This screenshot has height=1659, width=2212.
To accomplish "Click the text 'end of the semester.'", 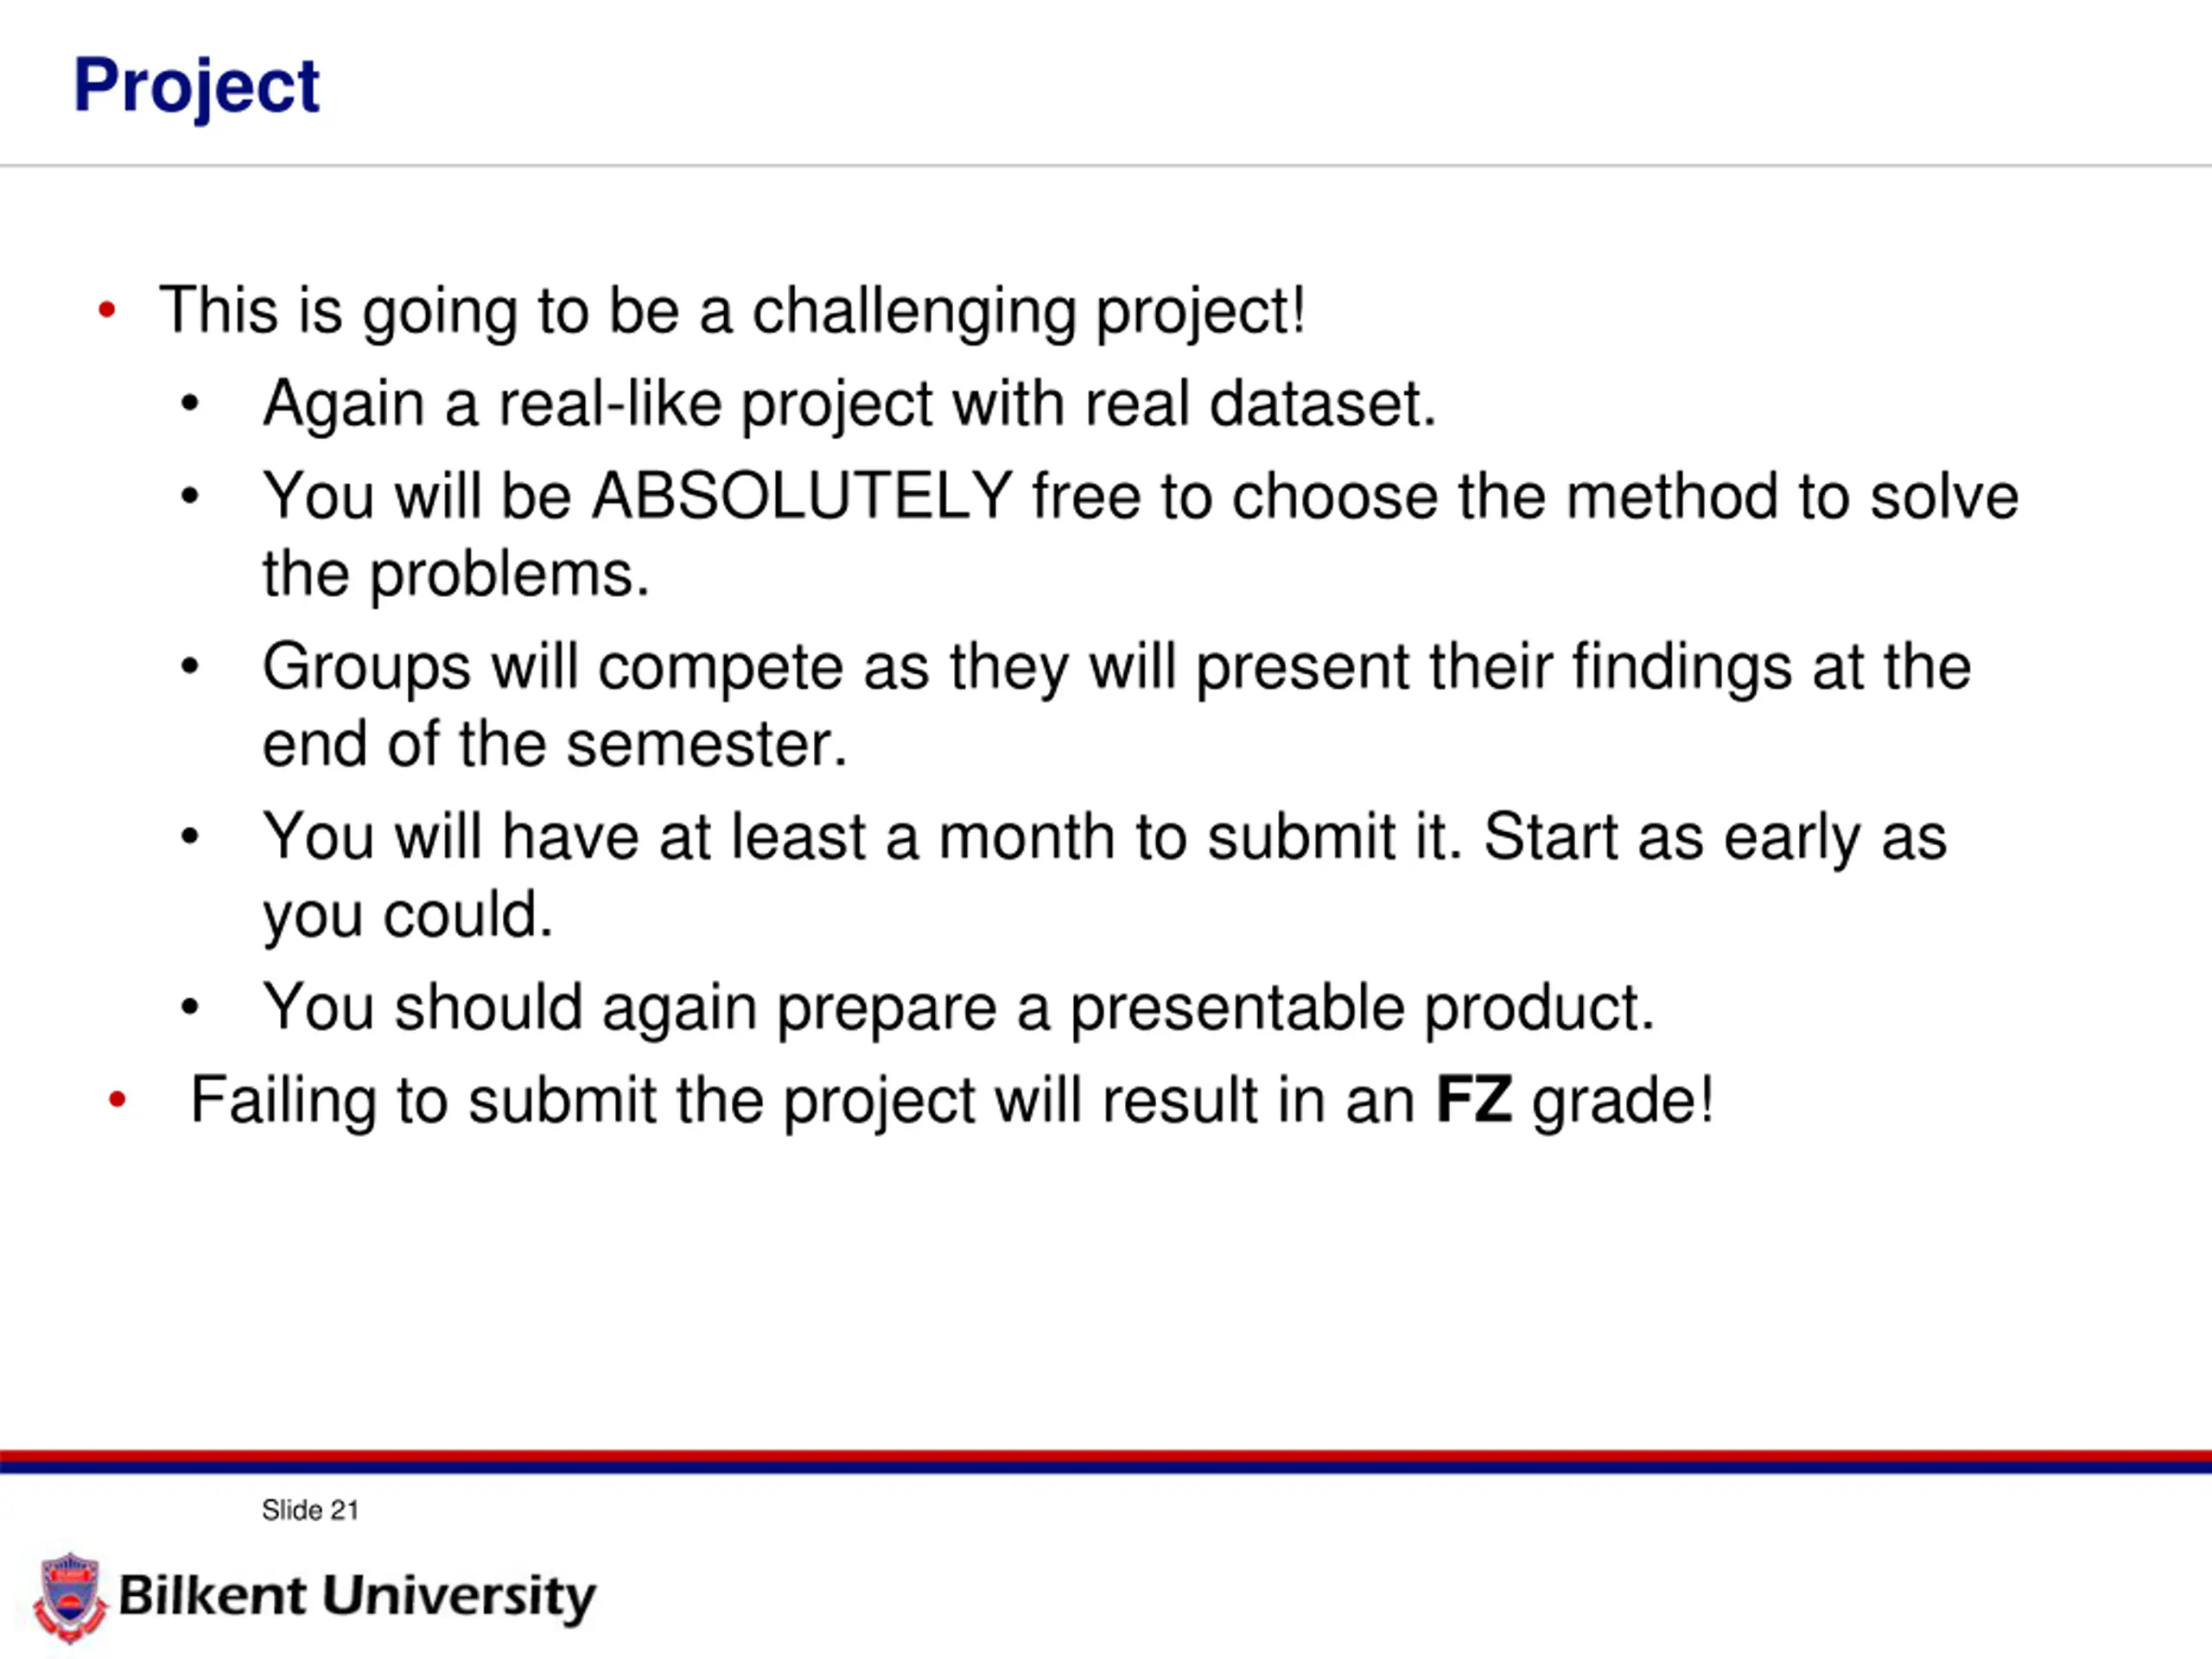I will [555, 745].
